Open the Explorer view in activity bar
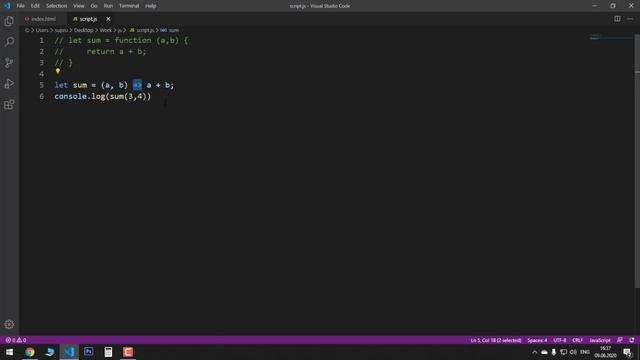The height and width of the screenshot is (360, 640). (x=9, y=21)
